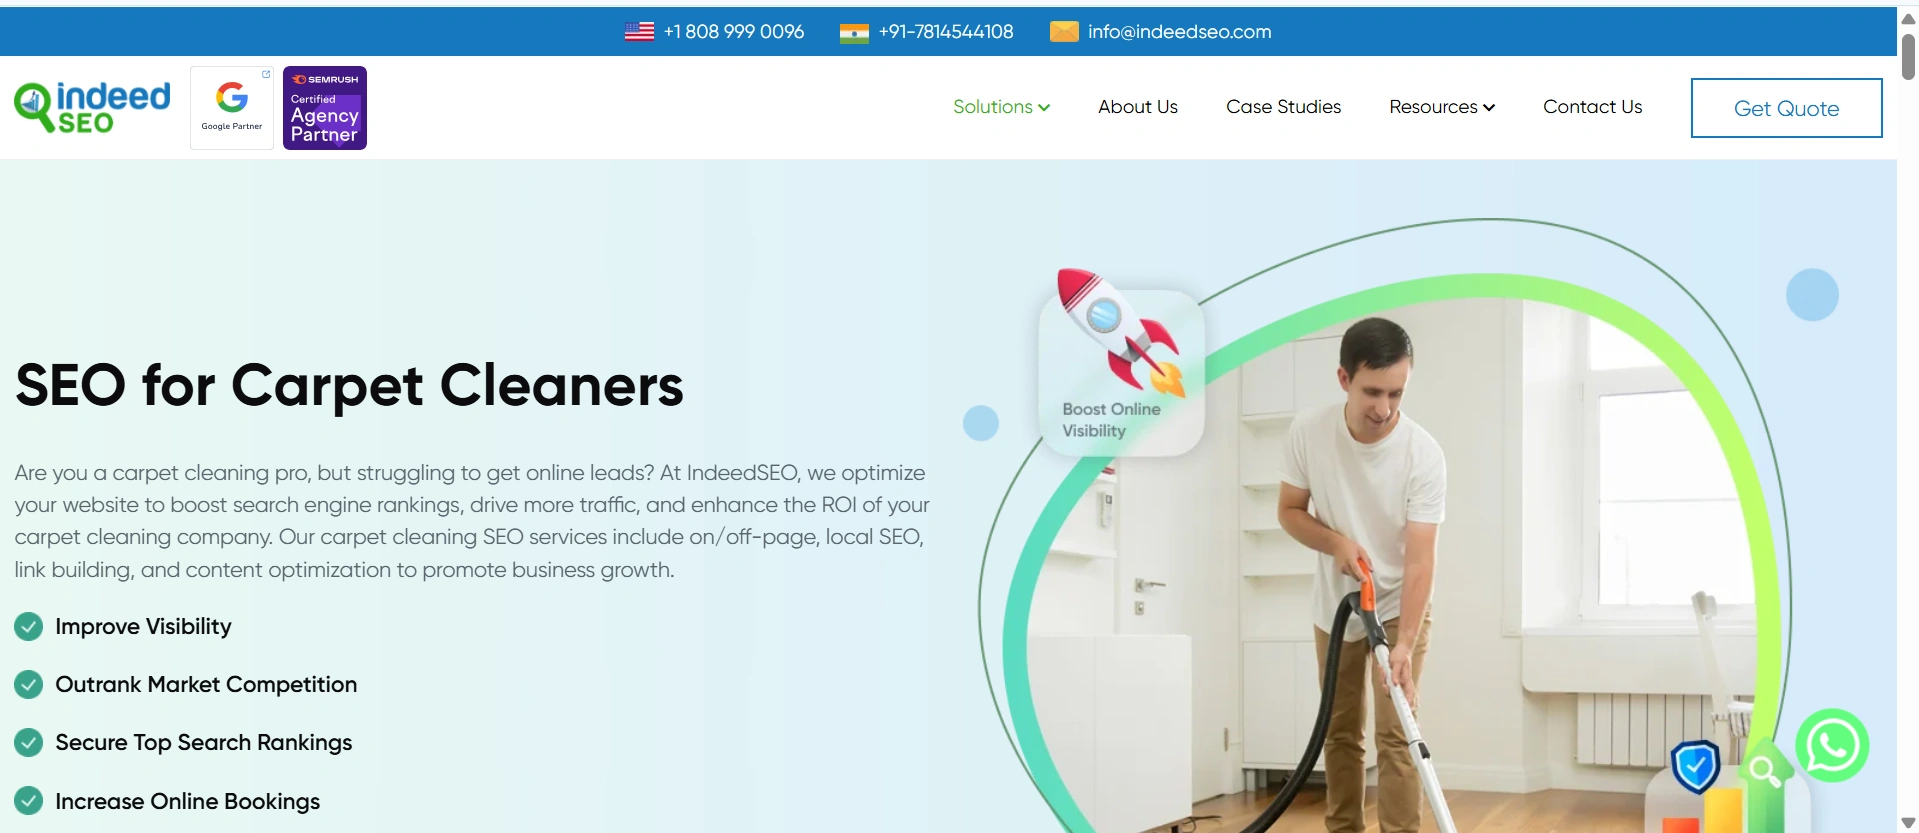Open the Google Partner badge

tap(232, 108)
